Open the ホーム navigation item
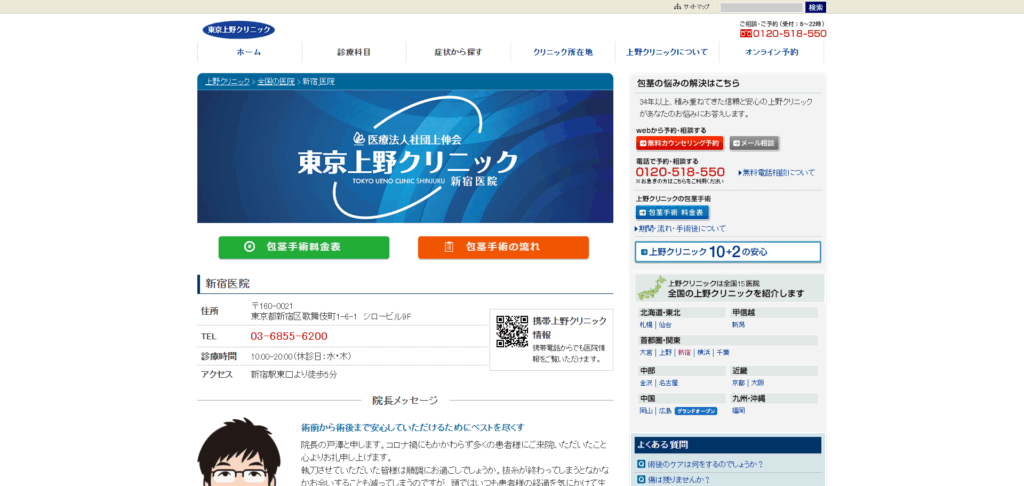Image resolution: width=1024 pixels, height=486 pixels. click(249, 52)
